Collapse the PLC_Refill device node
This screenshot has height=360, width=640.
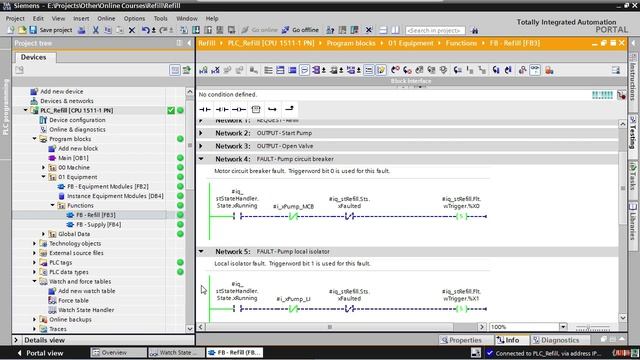(26, 110)
